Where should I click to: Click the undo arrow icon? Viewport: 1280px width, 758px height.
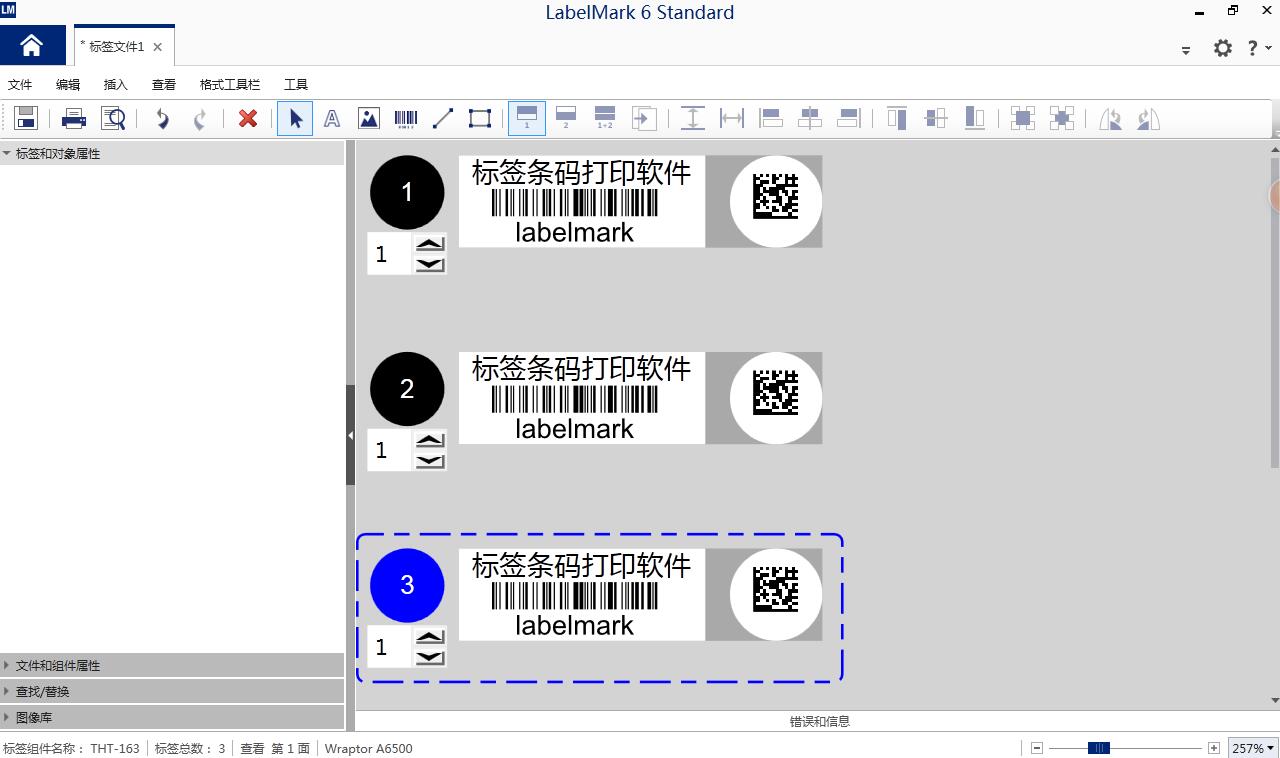pos(162,118)
